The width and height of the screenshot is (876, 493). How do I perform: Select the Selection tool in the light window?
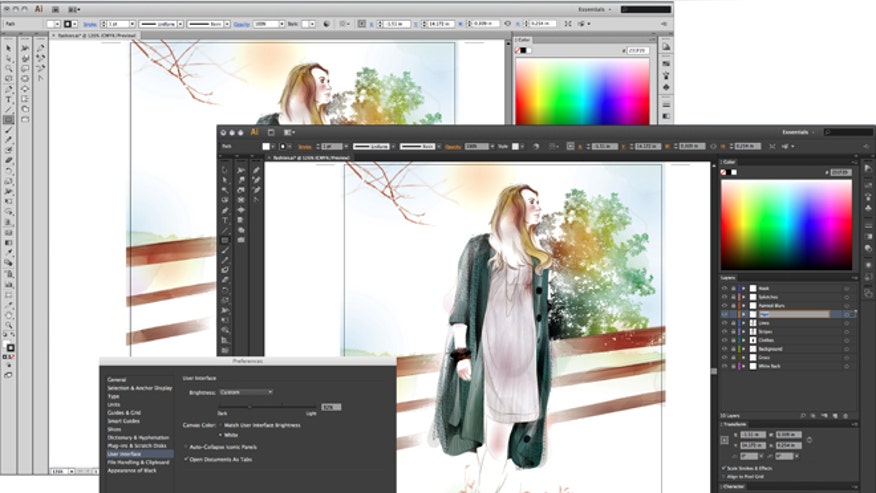[x=8, y=48]
